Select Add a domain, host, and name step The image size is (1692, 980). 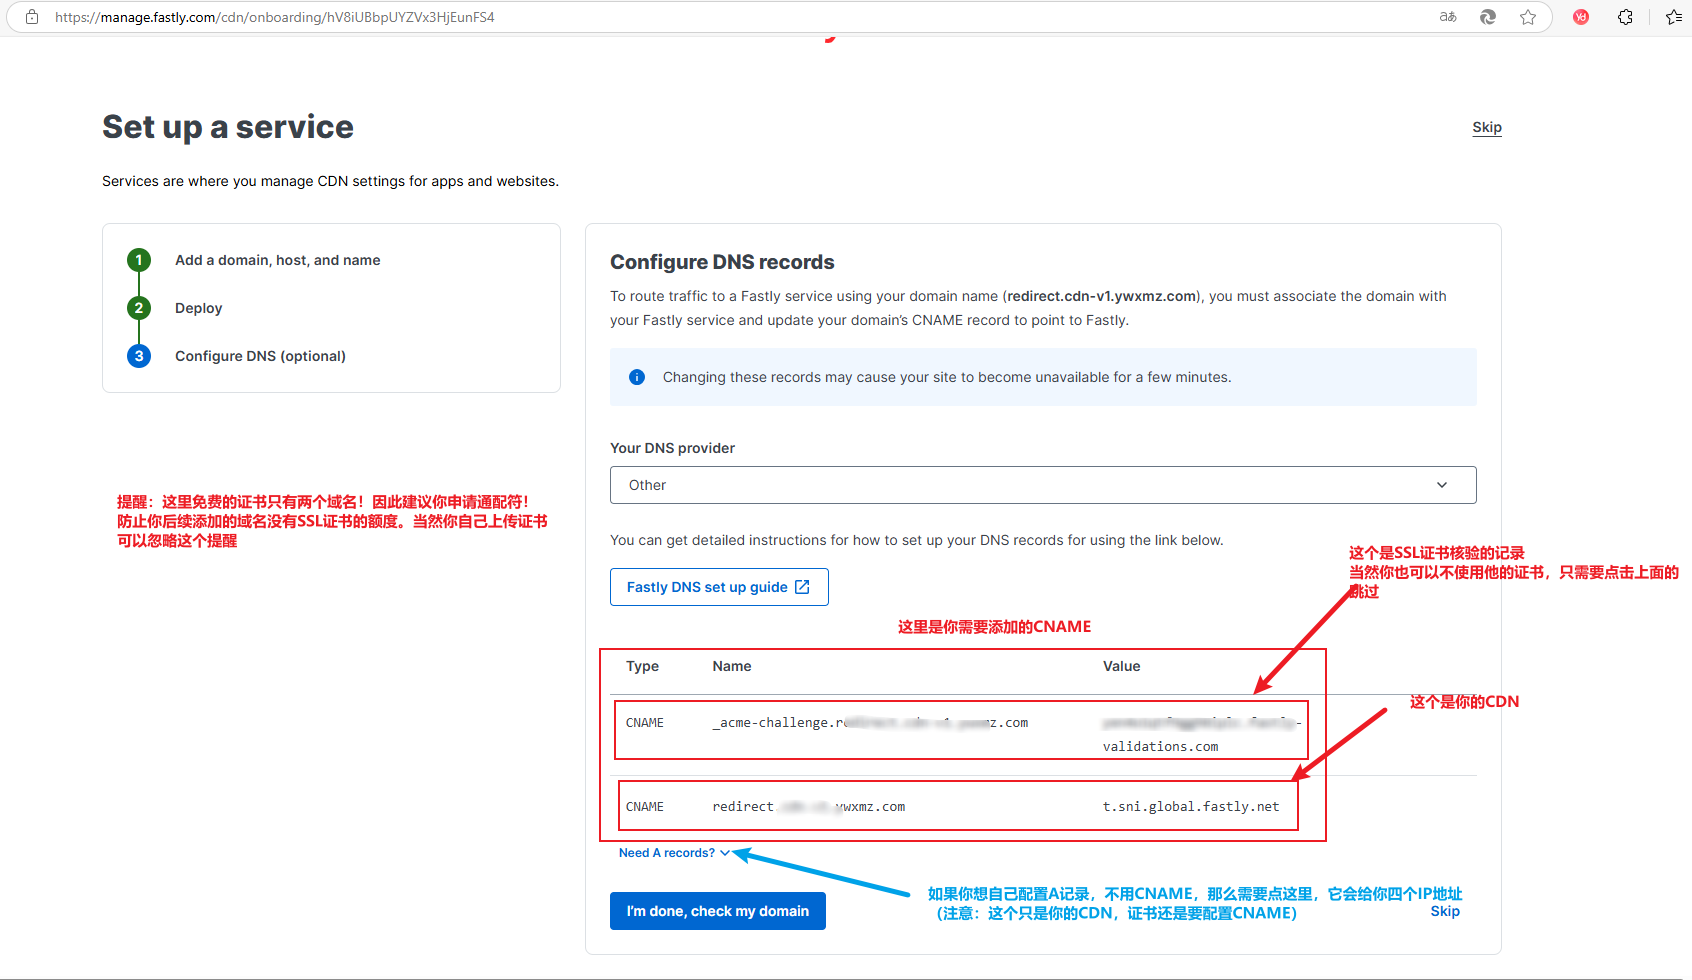(278, 260)
